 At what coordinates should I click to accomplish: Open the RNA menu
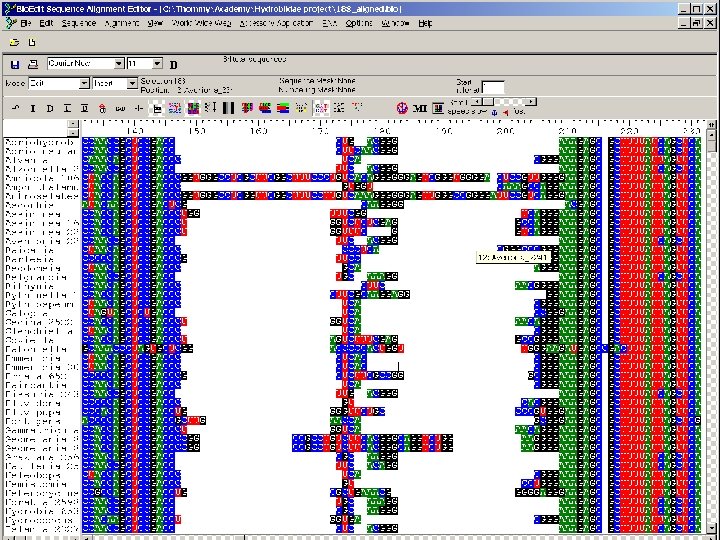(x=329, y=23)
